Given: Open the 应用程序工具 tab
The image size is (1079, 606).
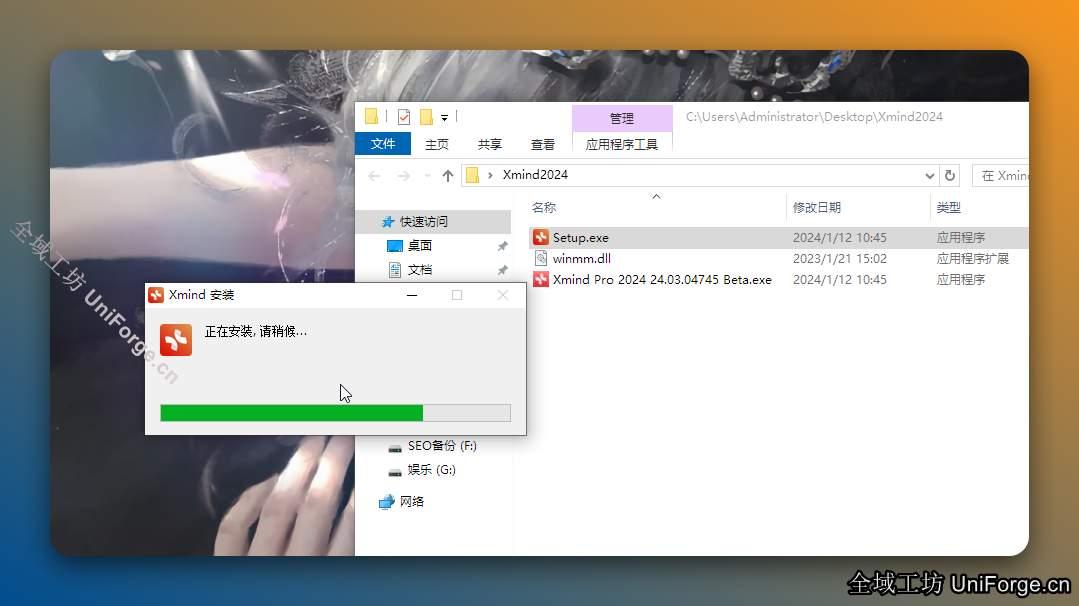Looking at the screenshot, I should tap(621, 144).
